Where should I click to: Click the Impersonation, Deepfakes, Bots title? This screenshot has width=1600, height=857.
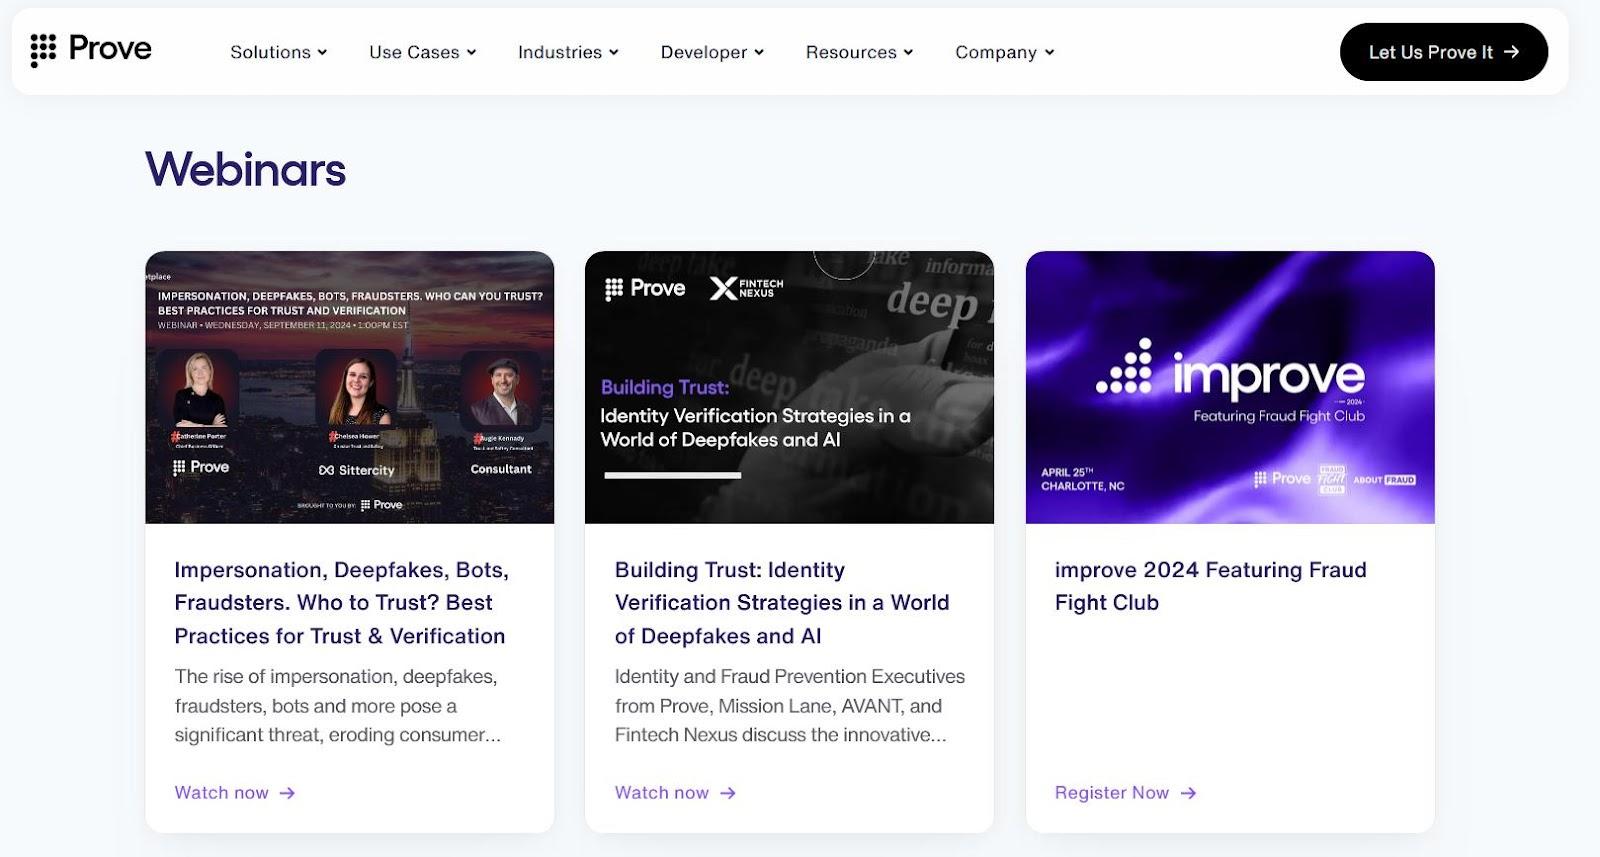point(341,603)
